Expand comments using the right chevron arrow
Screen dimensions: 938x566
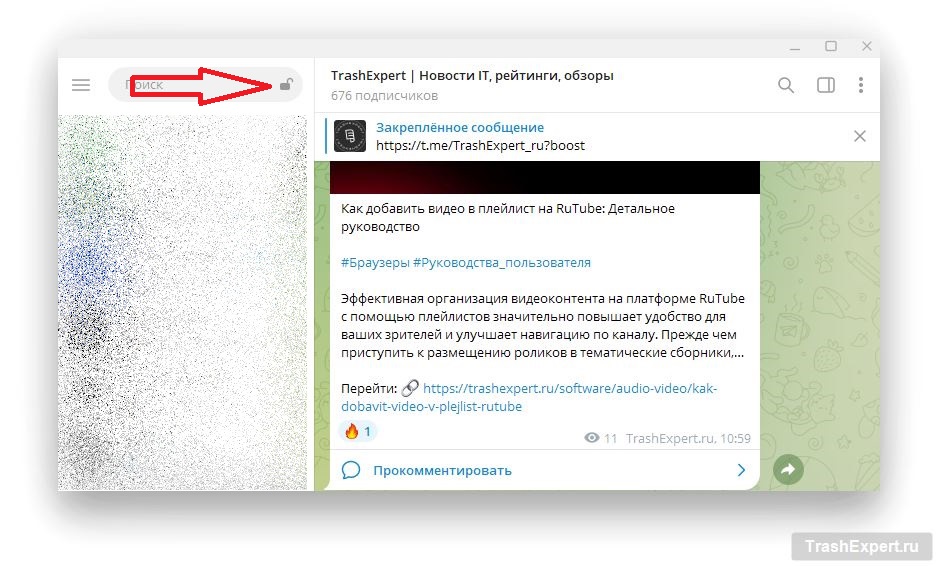point(741,470)
